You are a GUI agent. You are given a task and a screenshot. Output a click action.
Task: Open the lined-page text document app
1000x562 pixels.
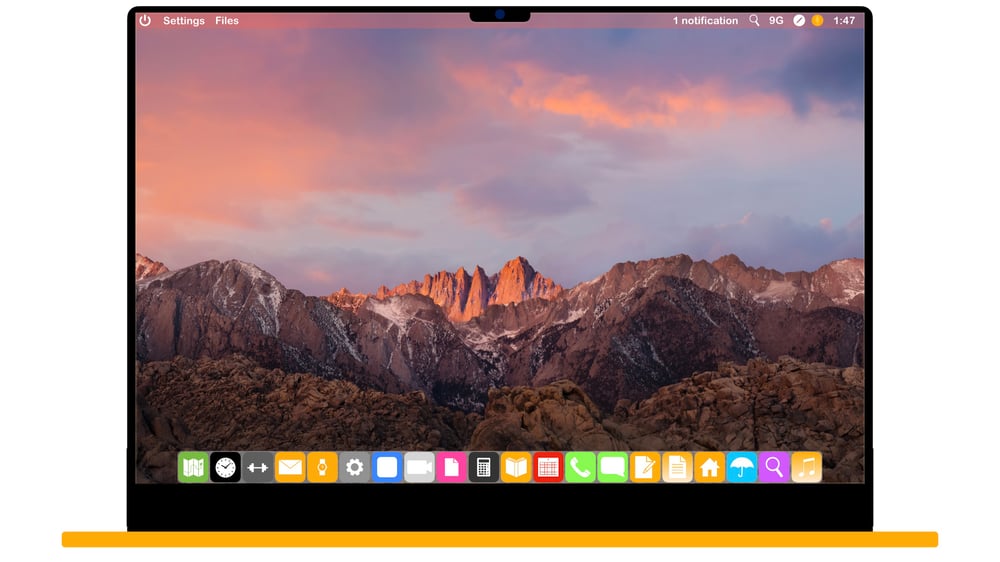tap(677, 468)
